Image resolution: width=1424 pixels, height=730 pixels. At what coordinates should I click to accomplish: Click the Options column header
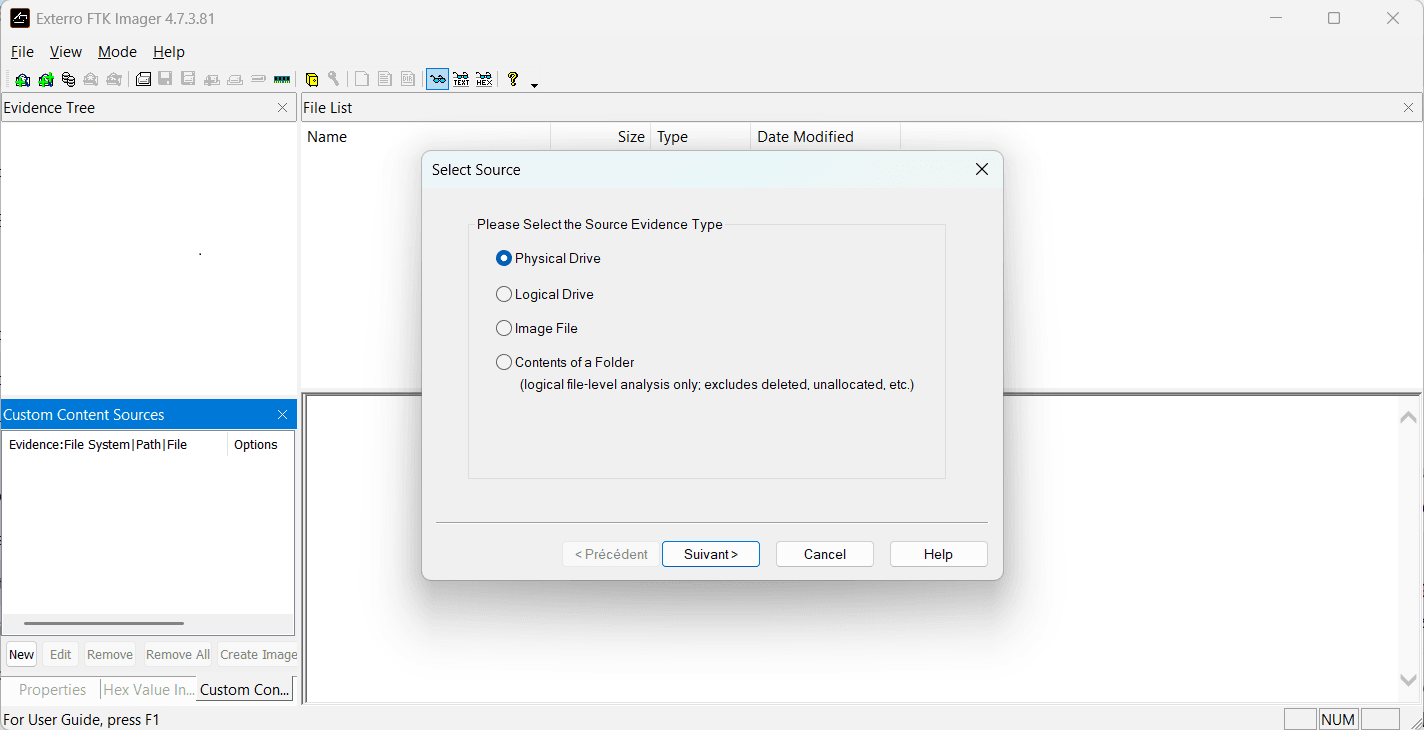pyautogui.click(x=260, y=445)
